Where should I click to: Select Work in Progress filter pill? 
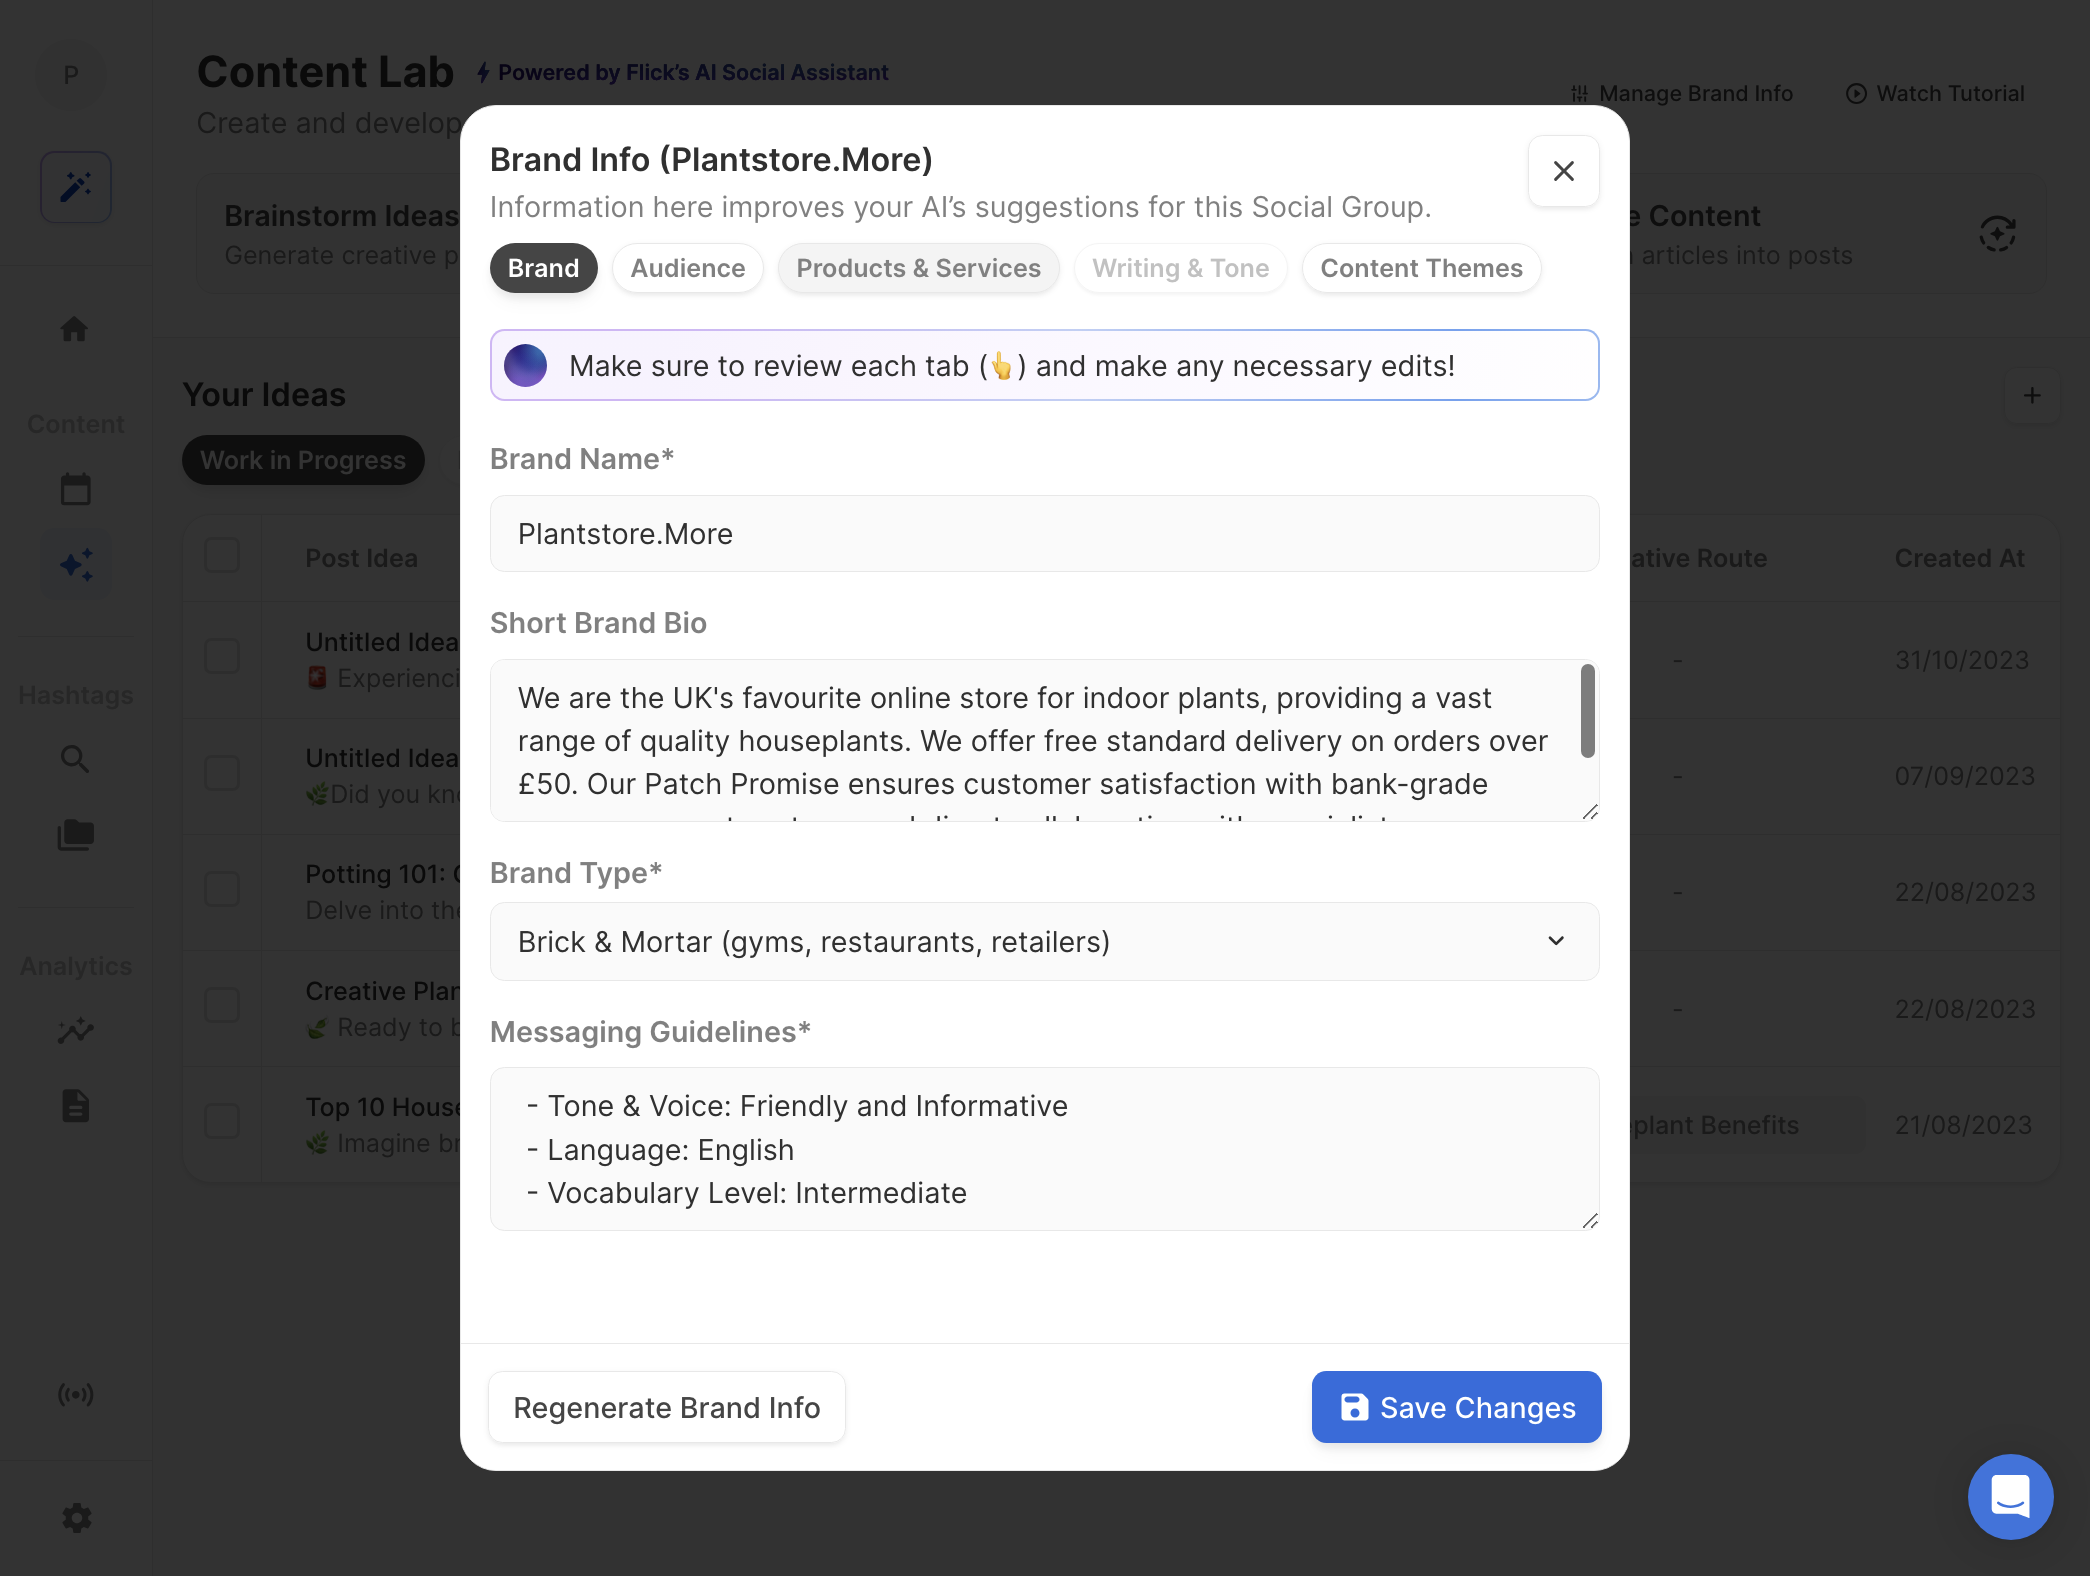click(x=303, y=460)
